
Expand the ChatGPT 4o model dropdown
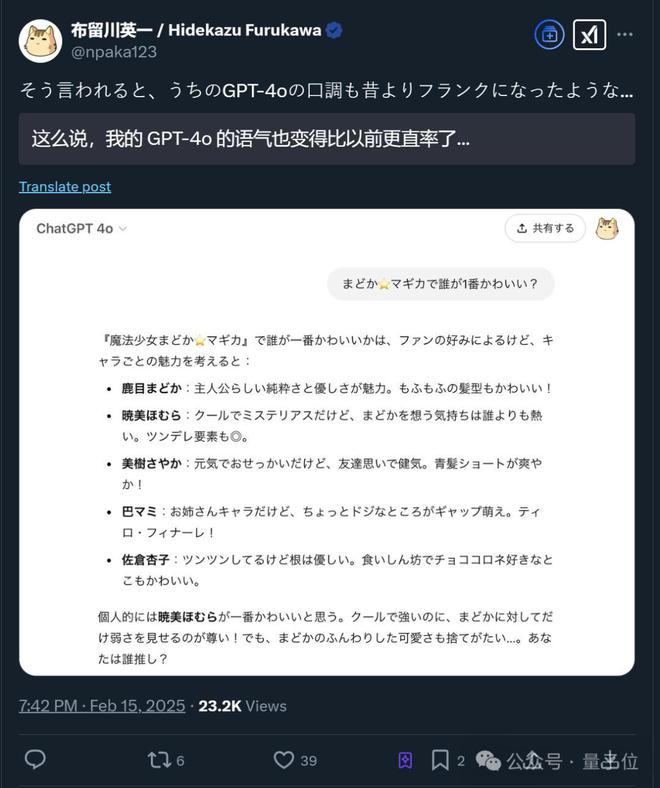click(x=81, y=229)
